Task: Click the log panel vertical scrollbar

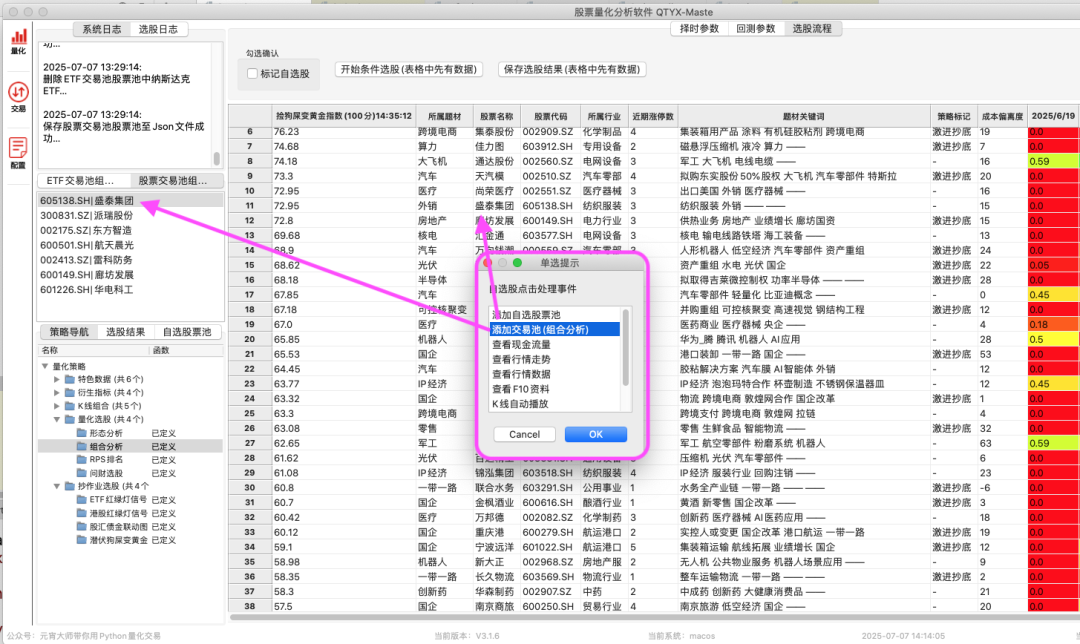Action: [x=216, y=158]
